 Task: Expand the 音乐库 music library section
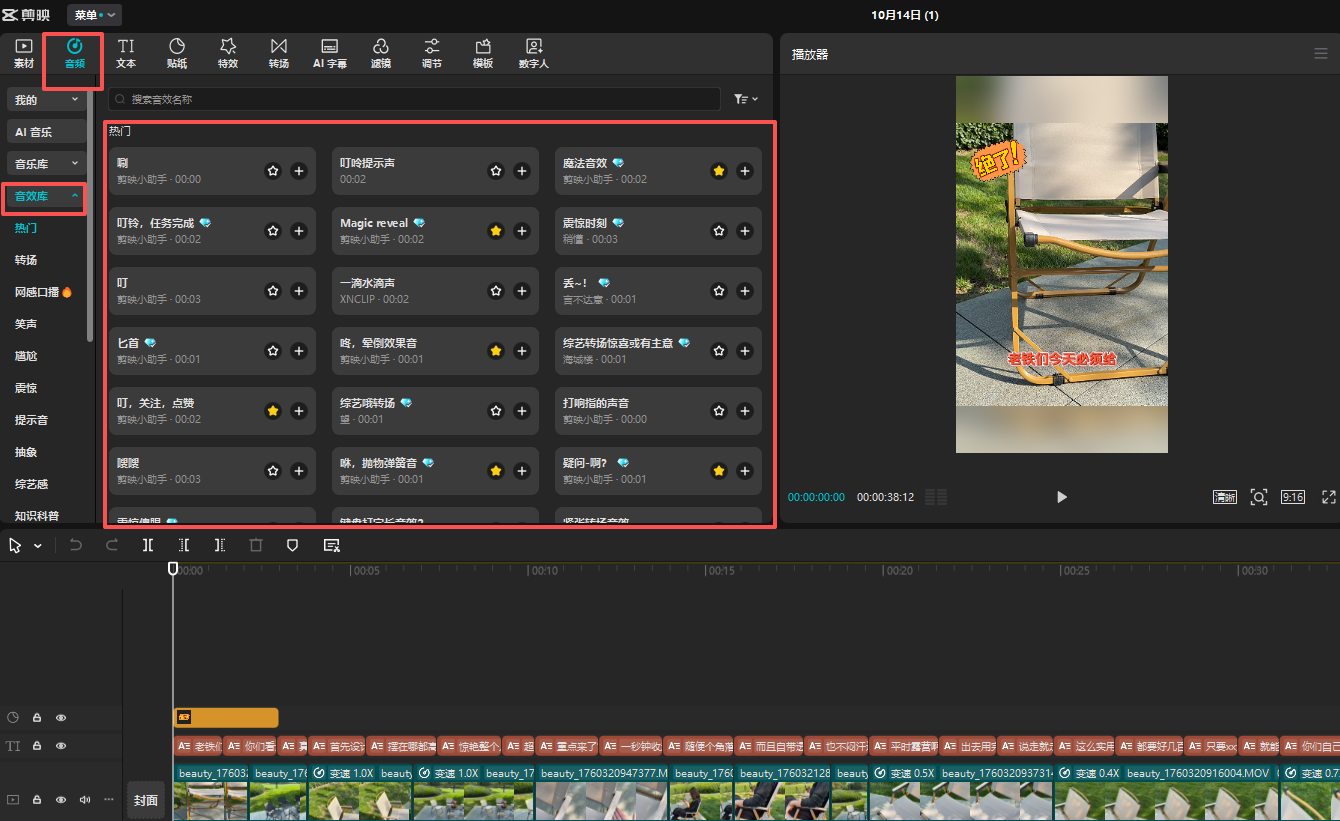click(46, 163)
